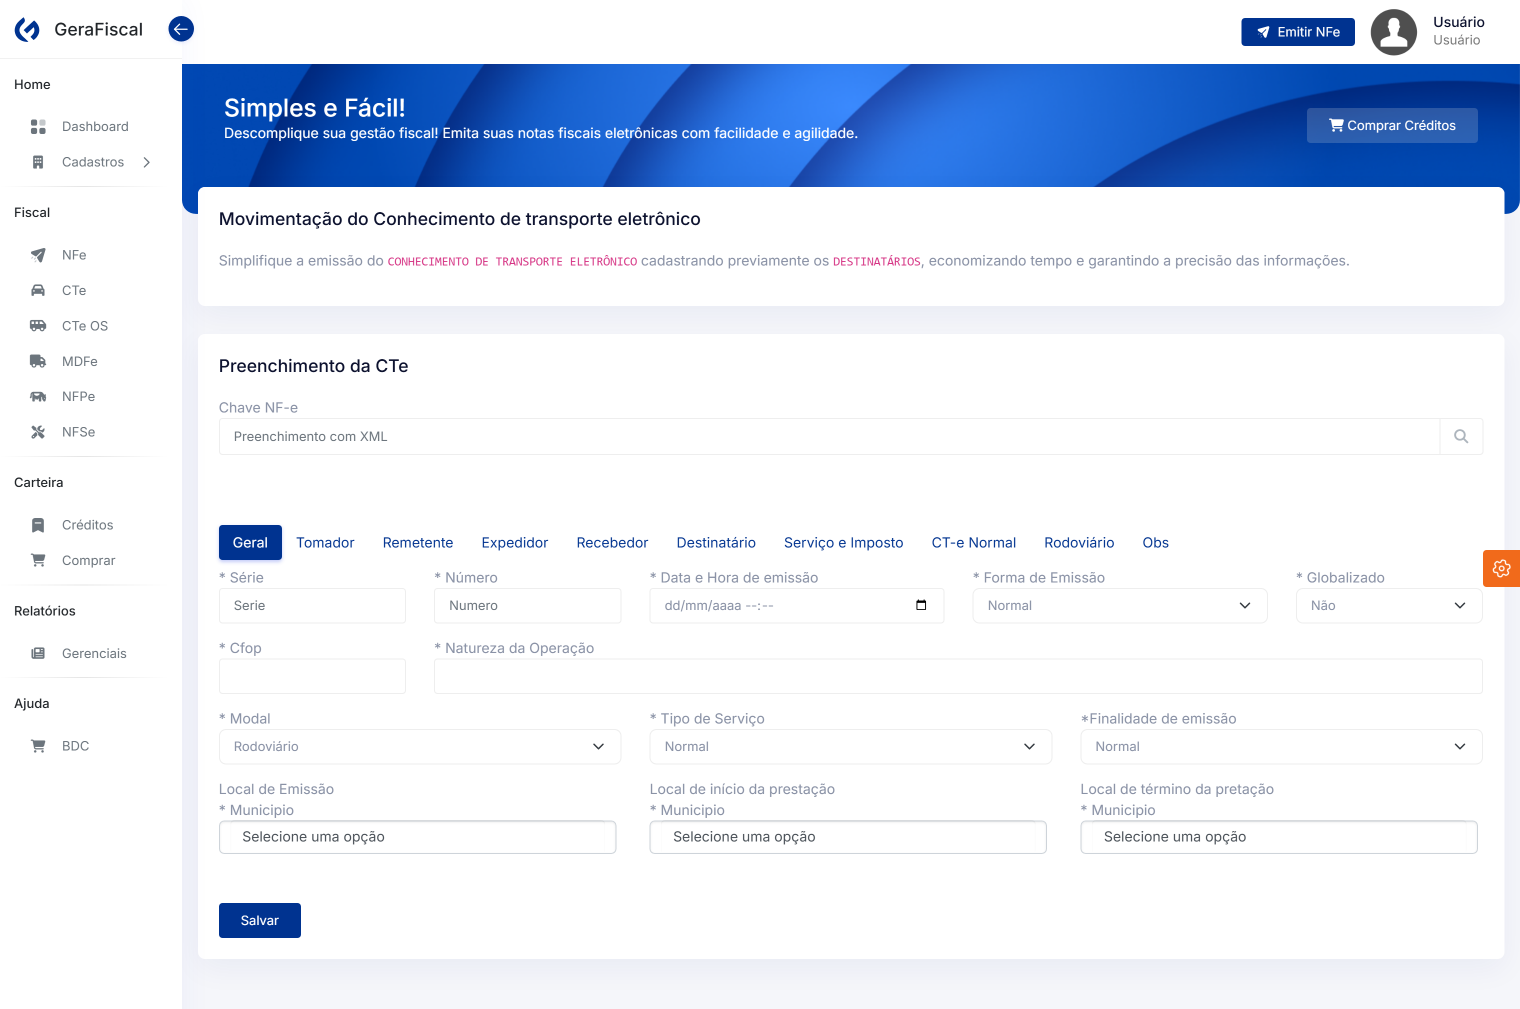Viewport: 1520px width, 1009px height.
Task: Select Local de término Municipio option
Action: [1279, 837]
